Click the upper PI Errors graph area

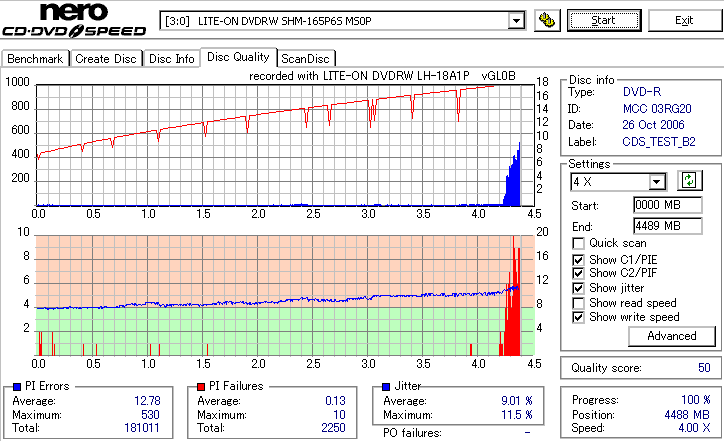285,145
